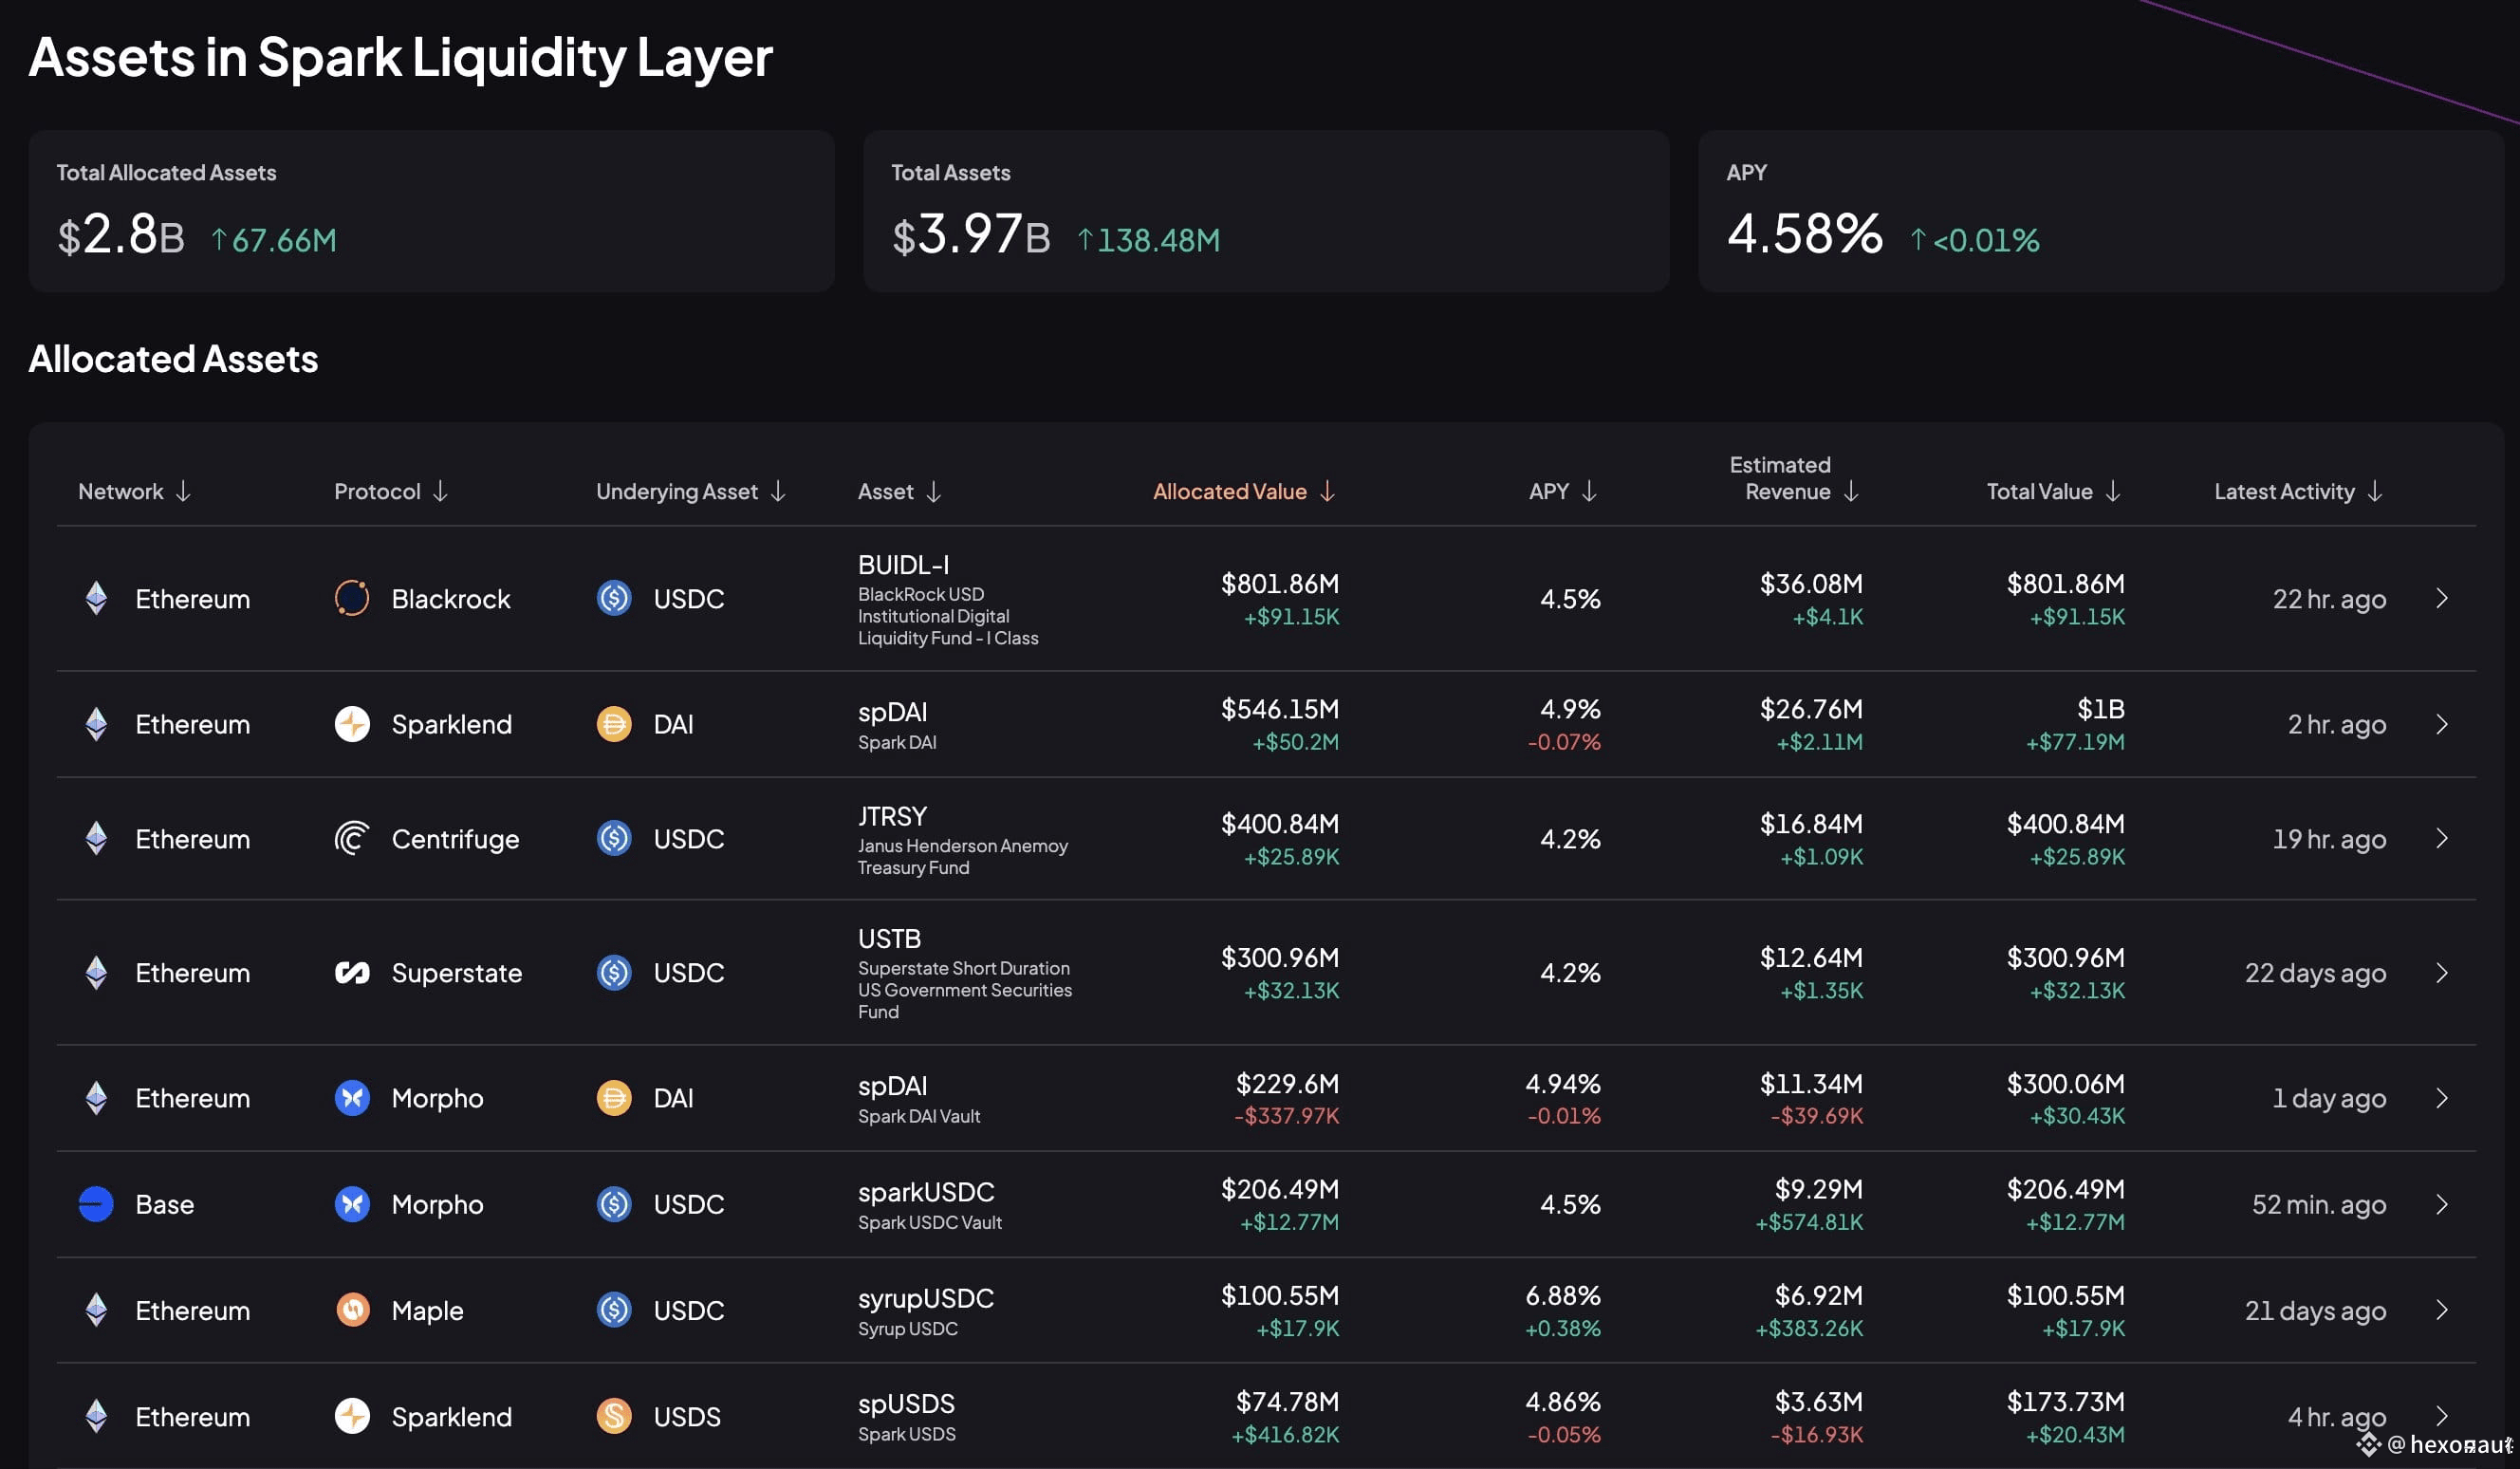
Task: Click the USDC icon in the BUIDL-I row
Action: pos(614,598)
